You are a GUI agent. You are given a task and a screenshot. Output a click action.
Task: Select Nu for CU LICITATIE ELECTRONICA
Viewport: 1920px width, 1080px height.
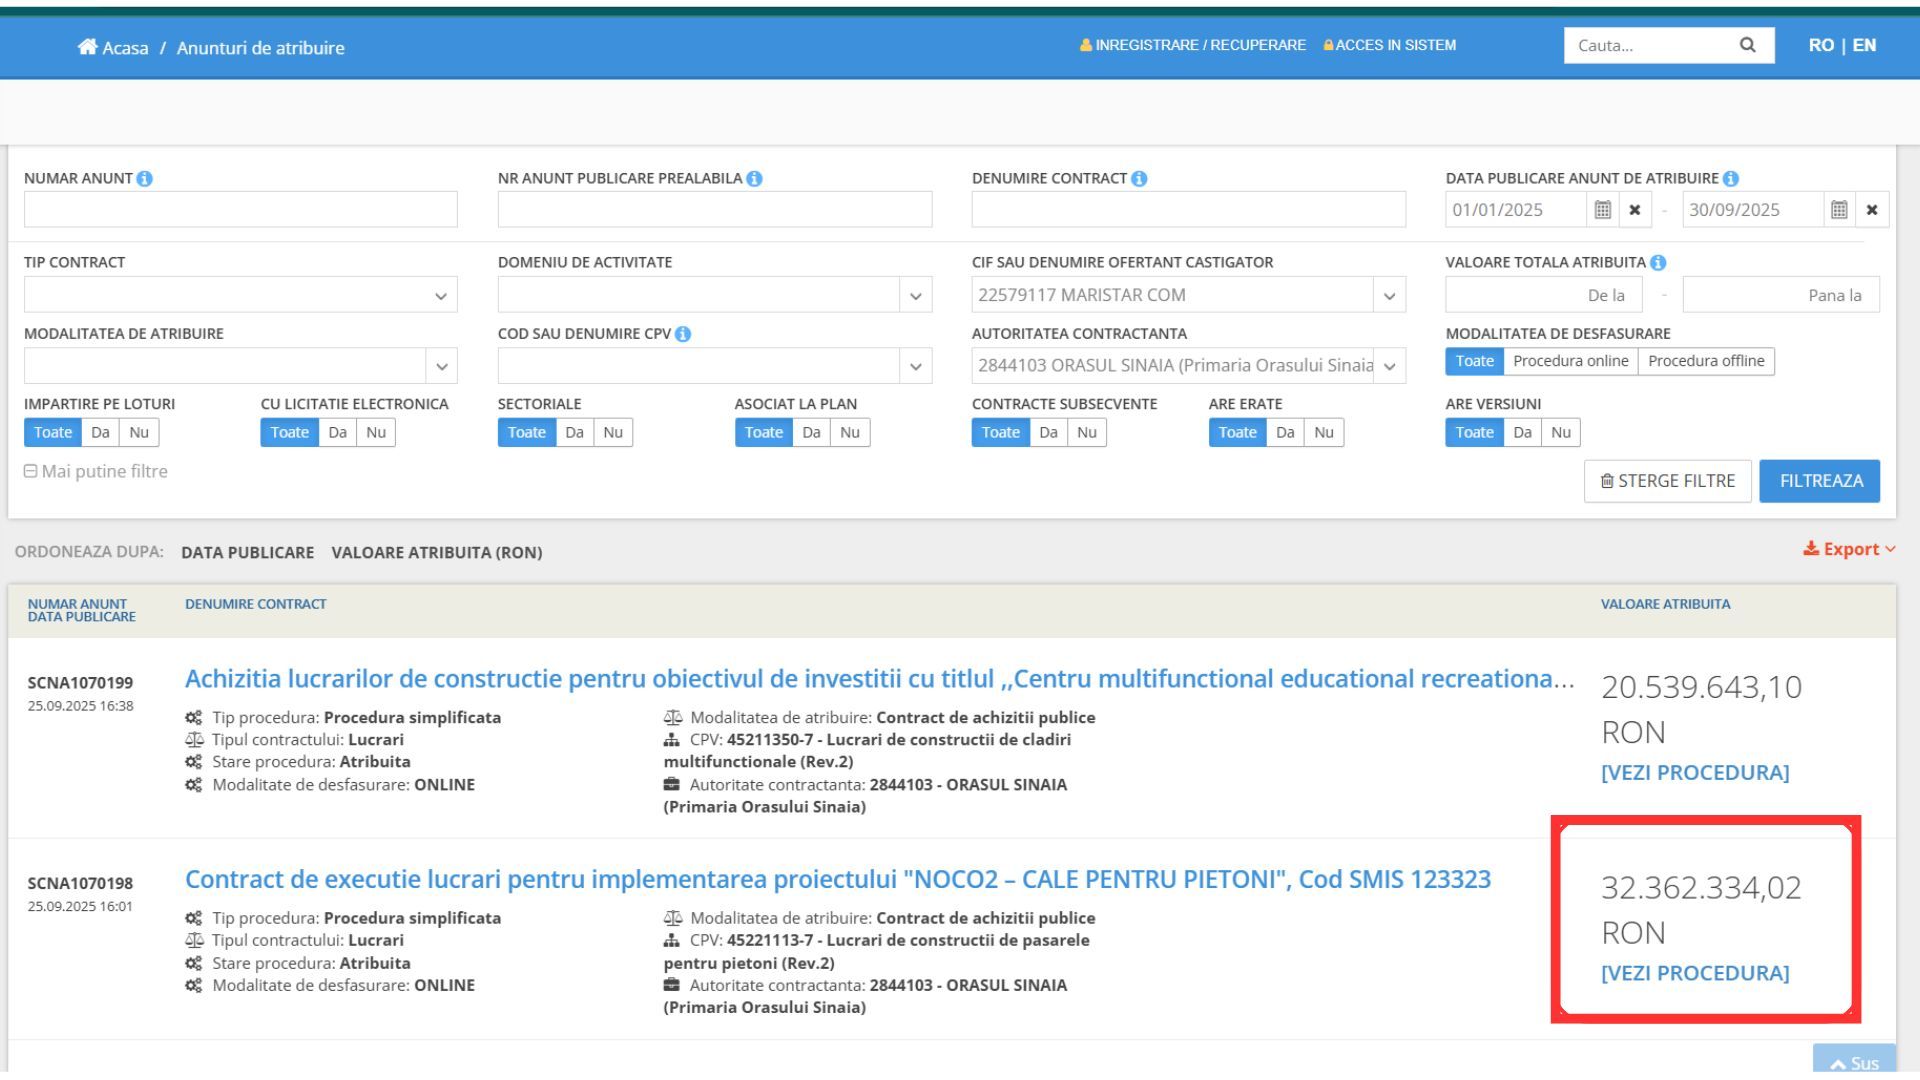tap(375, 432)
